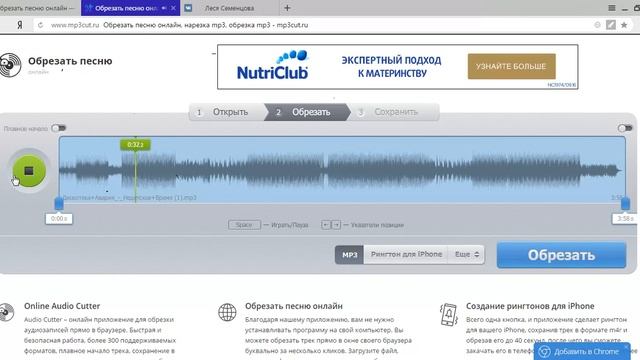The height and width of the screenshot is (360, 640).
Task: Toggle the fade-out switch above the waveform end
Action: point(625,128)
